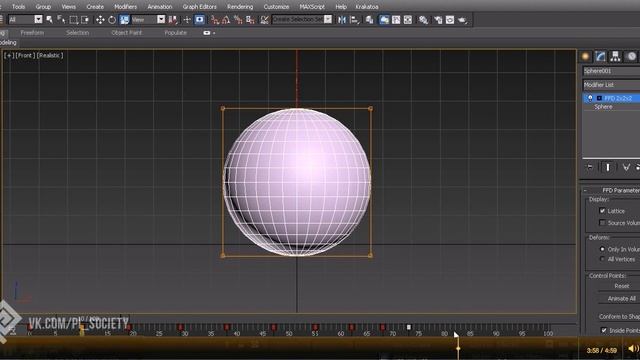Toggle the Inside Points checkbox
640x360 pixels.
(x=604, y=330)
